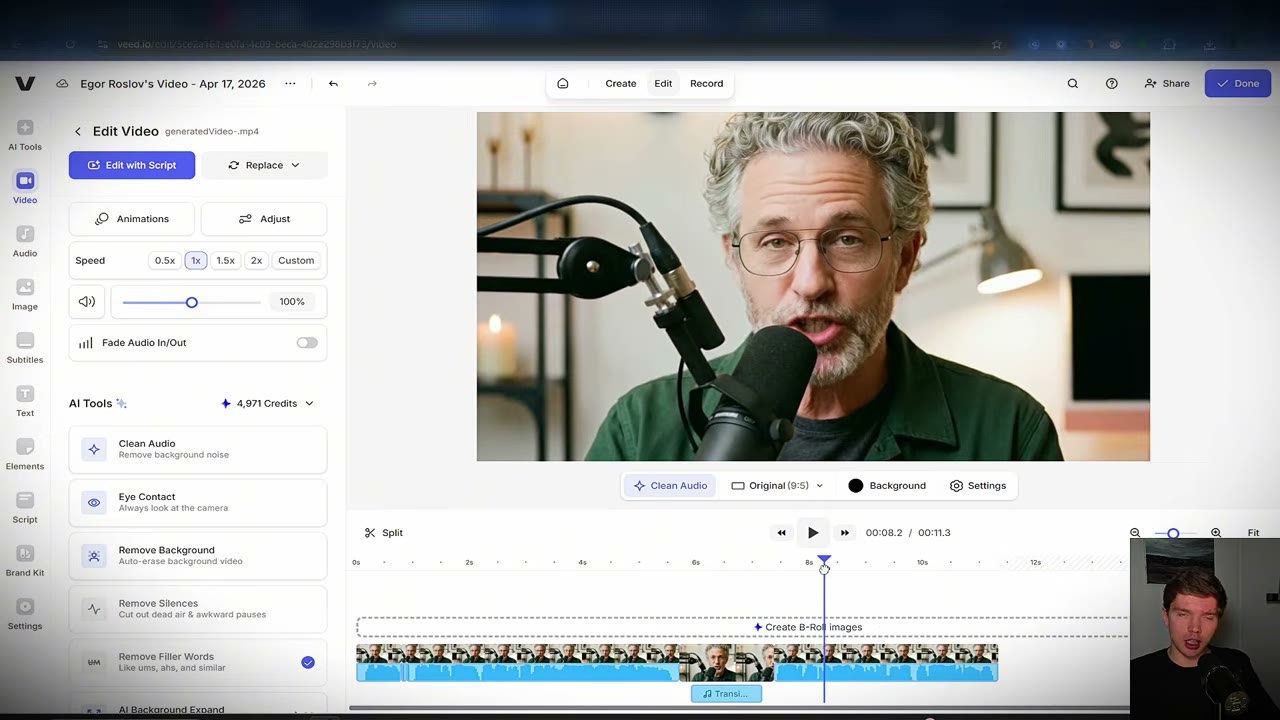Viewport: 1280px width, 720px height.
Task: Select the Transi... audio clip
Action: 726,694
